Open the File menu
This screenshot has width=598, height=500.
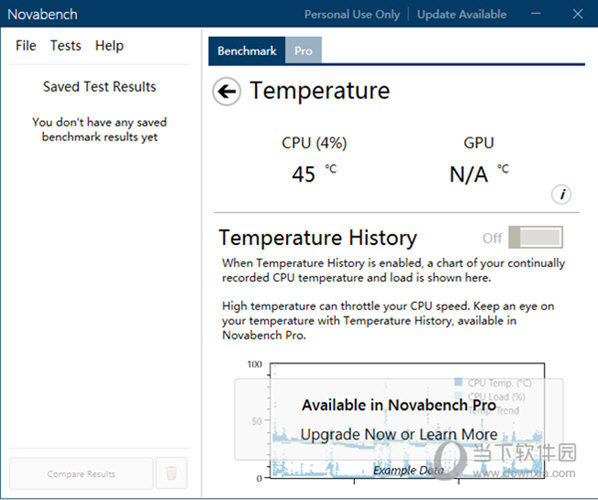pyautogui.click(x=26, y=46)
